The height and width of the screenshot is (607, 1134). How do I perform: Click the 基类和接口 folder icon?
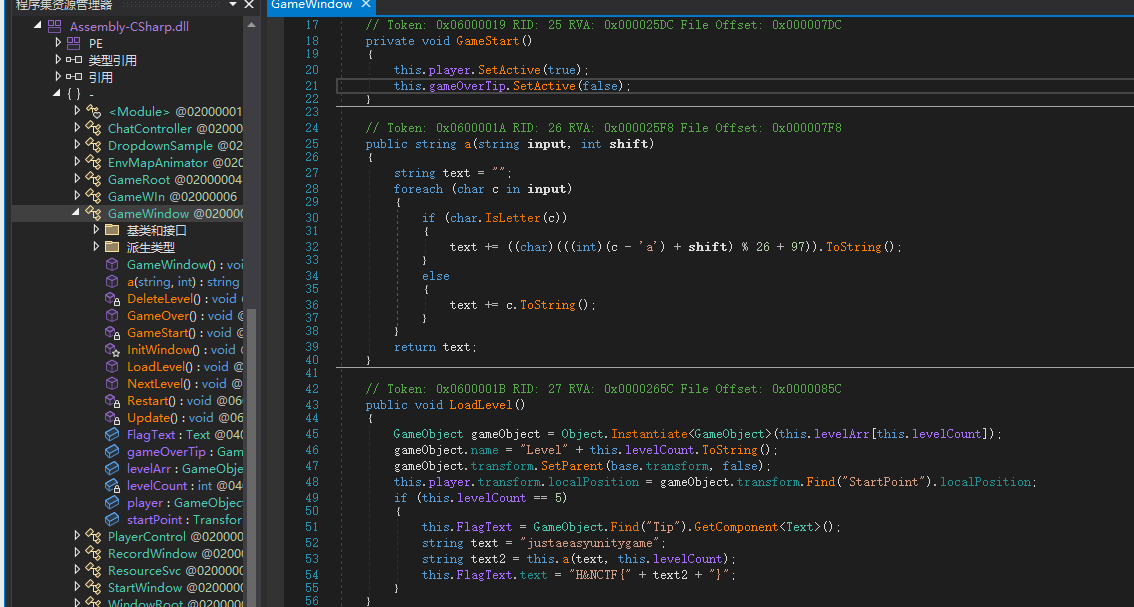pos(112,230)
